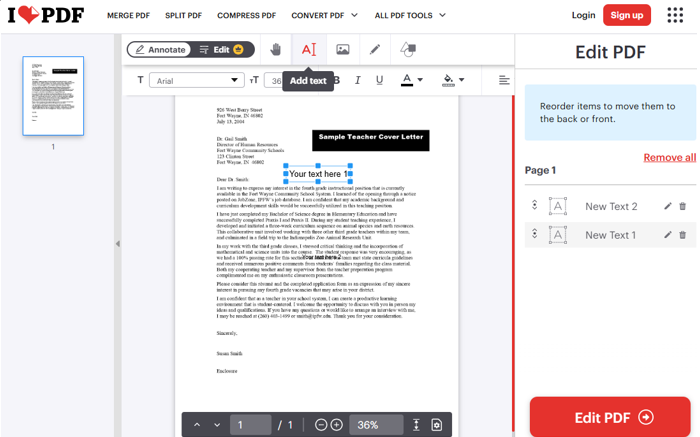
Task: Click the red Edit PDF button
Action: click(610, 417)
